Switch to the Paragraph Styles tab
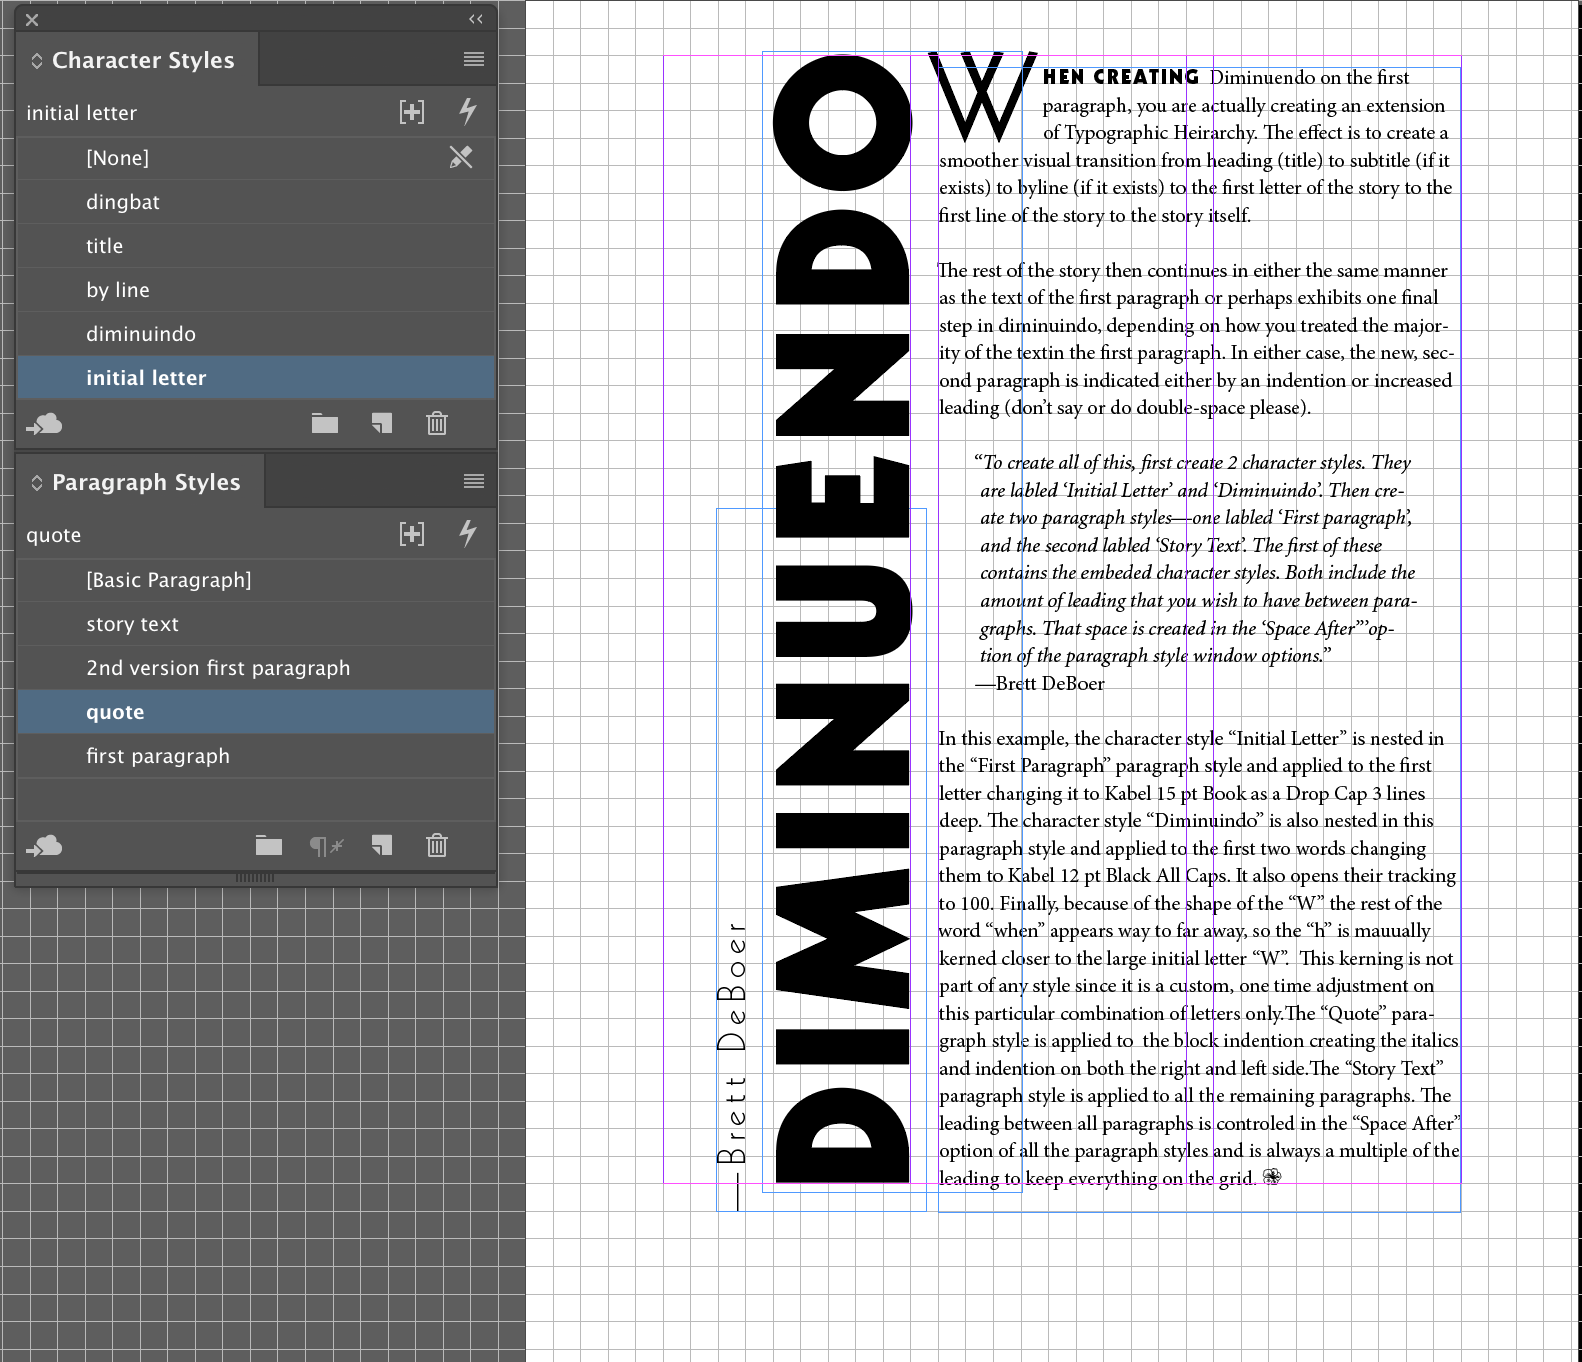Viewport: 1582px width, 1362px height. [146, 482]
